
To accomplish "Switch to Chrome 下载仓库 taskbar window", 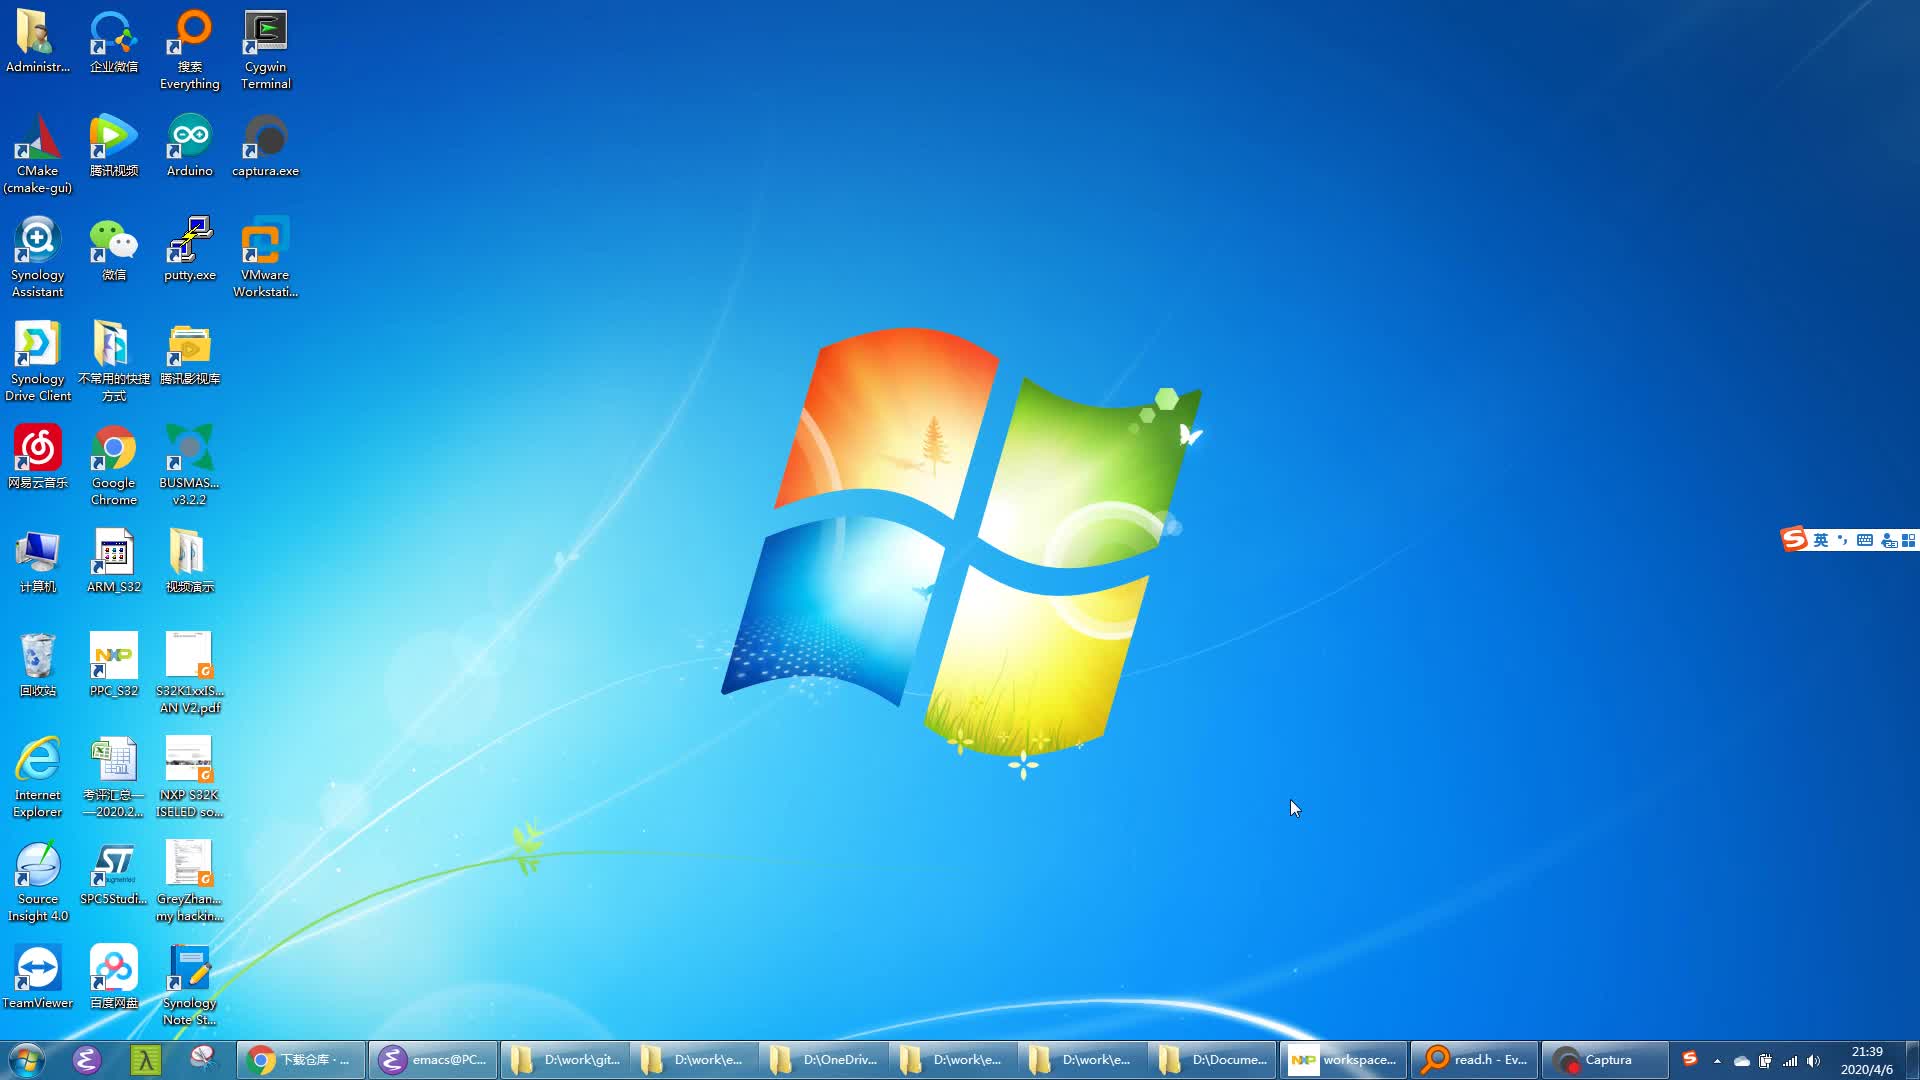I will click(x=301, y=1060).
